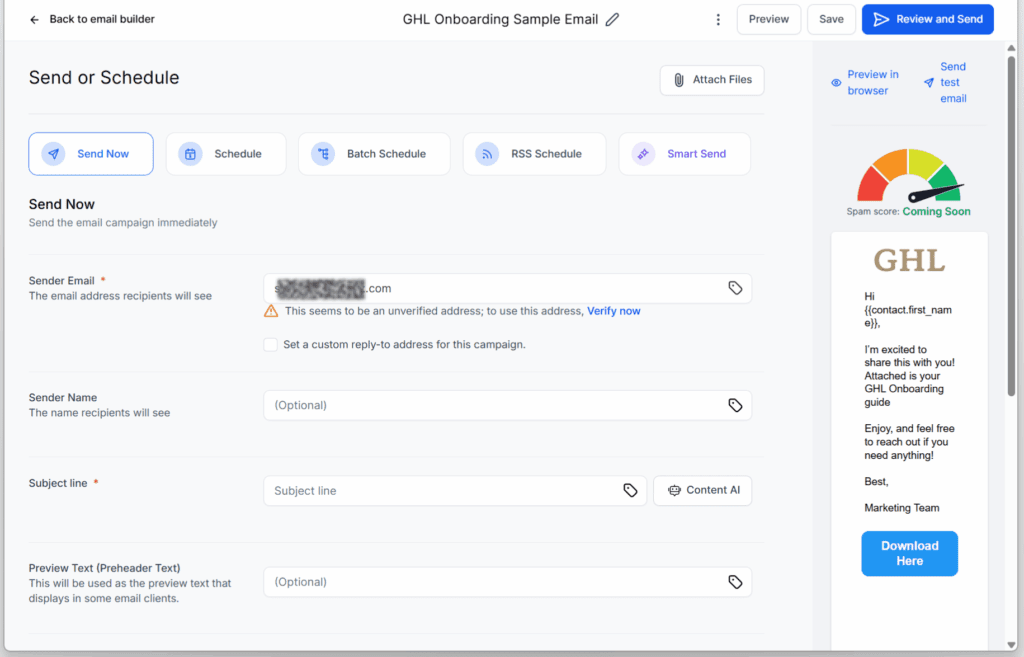Screen dimensions: 1024x657
Task: Open the merge tag picker for Subject line
Action: (x=630, y=490)
